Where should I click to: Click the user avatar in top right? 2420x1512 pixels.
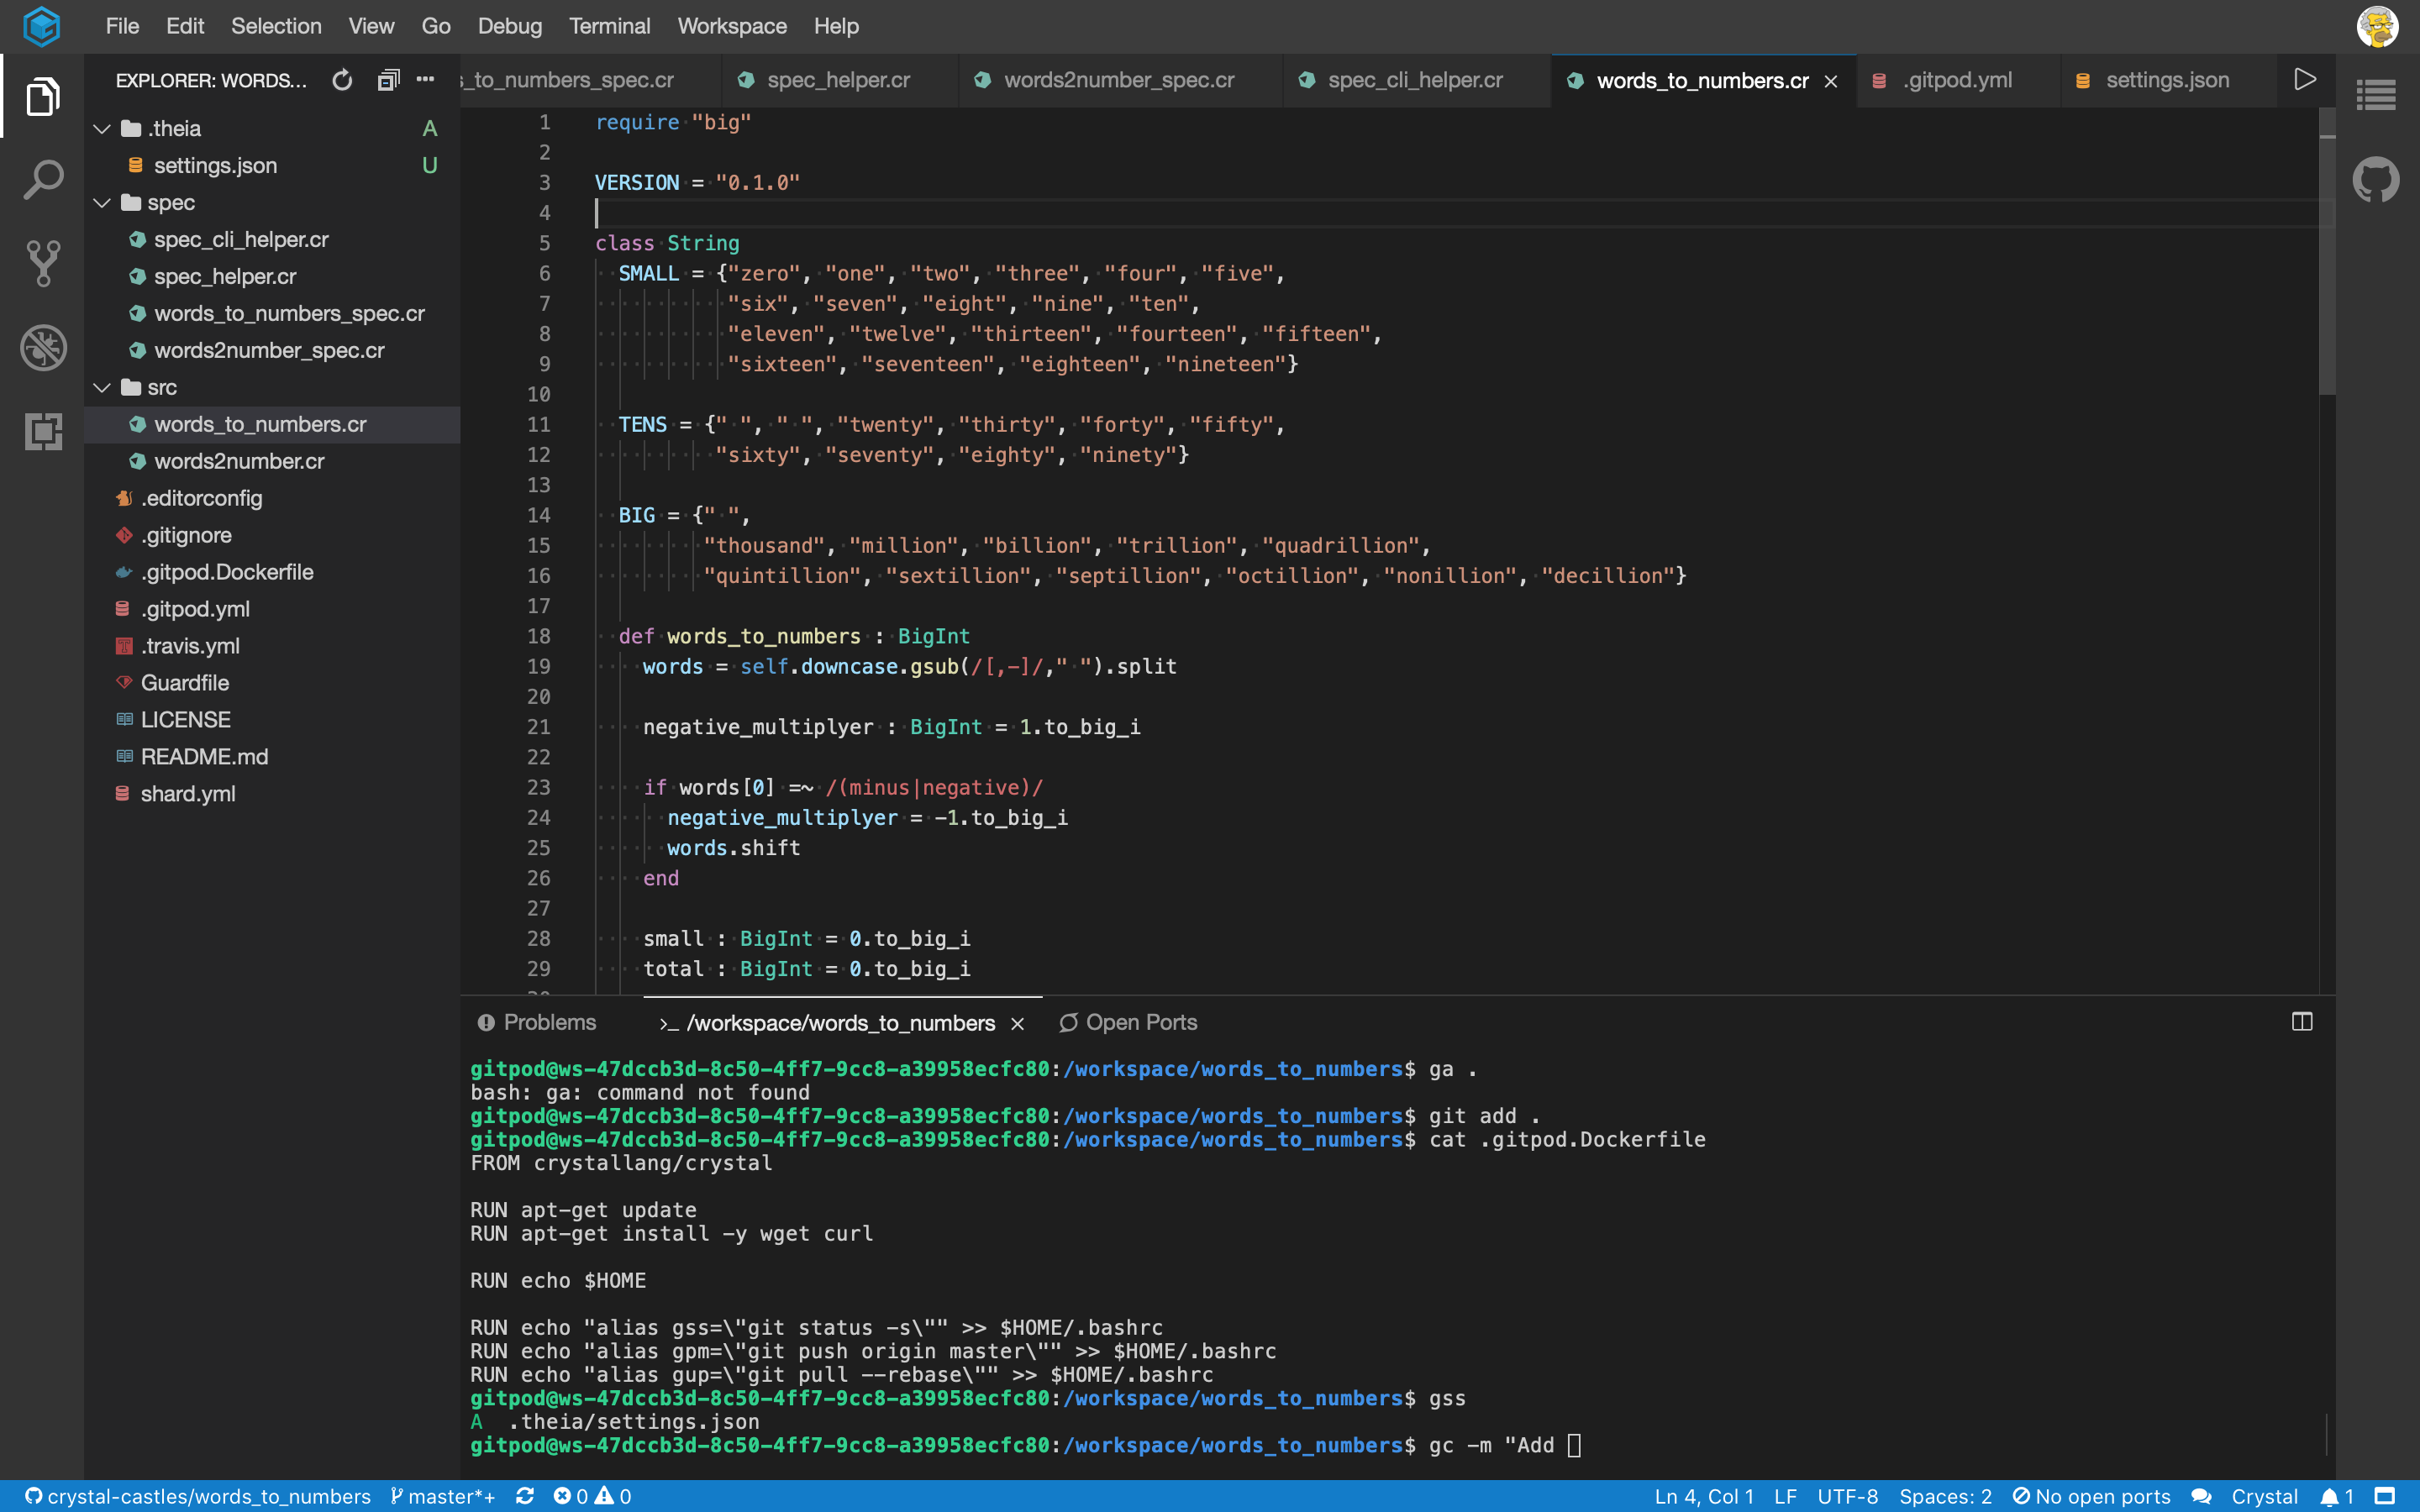tap(2377, 26)
